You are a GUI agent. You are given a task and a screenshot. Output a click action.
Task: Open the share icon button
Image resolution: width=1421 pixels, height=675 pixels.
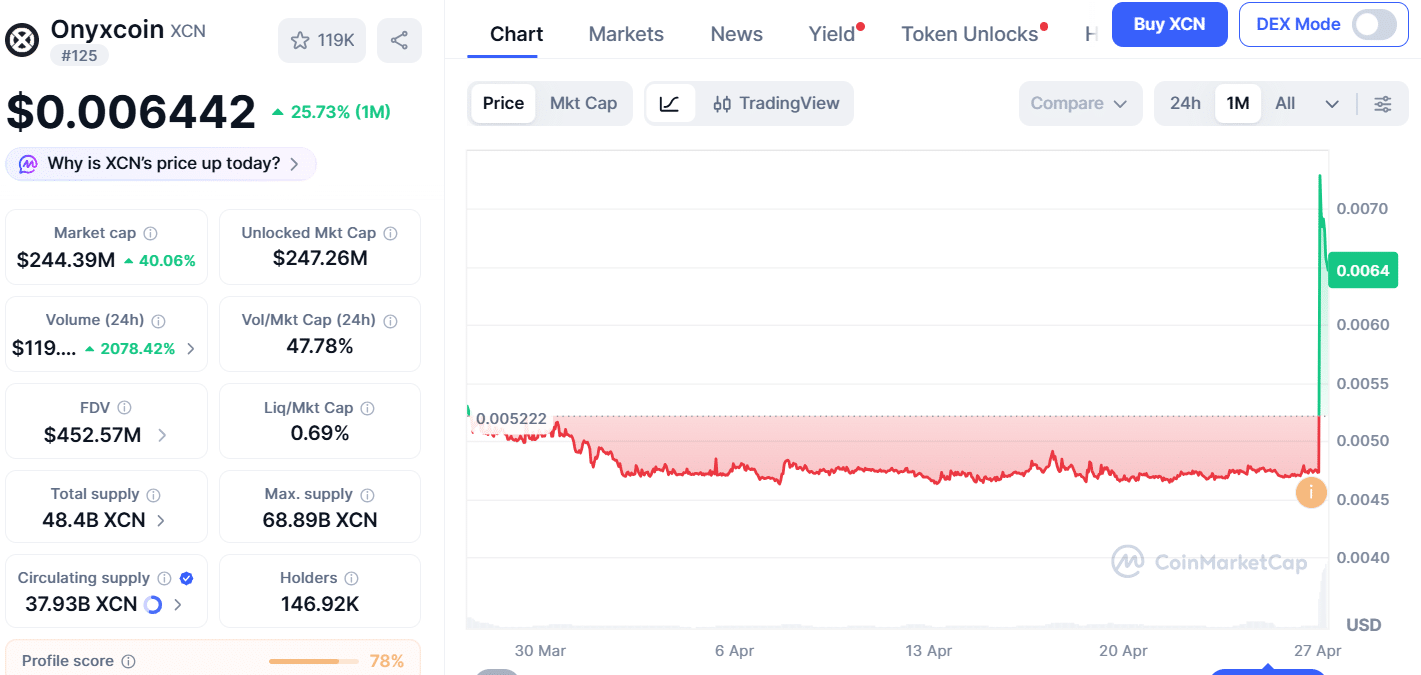point(399,40)
